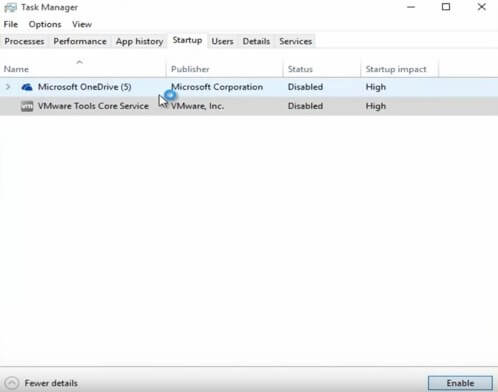Click the Task Manager title bar icon
The width and height of the screenshot is (498, 392).
(10, 7)
